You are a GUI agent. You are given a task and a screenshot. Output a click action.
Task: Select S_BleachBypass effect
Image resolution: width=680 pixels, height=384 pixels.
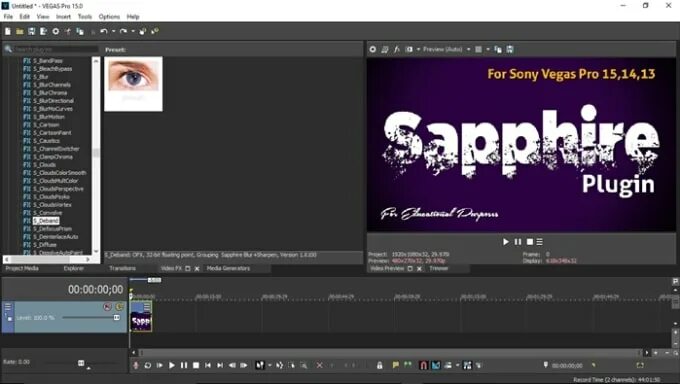(x=52, y=69)
